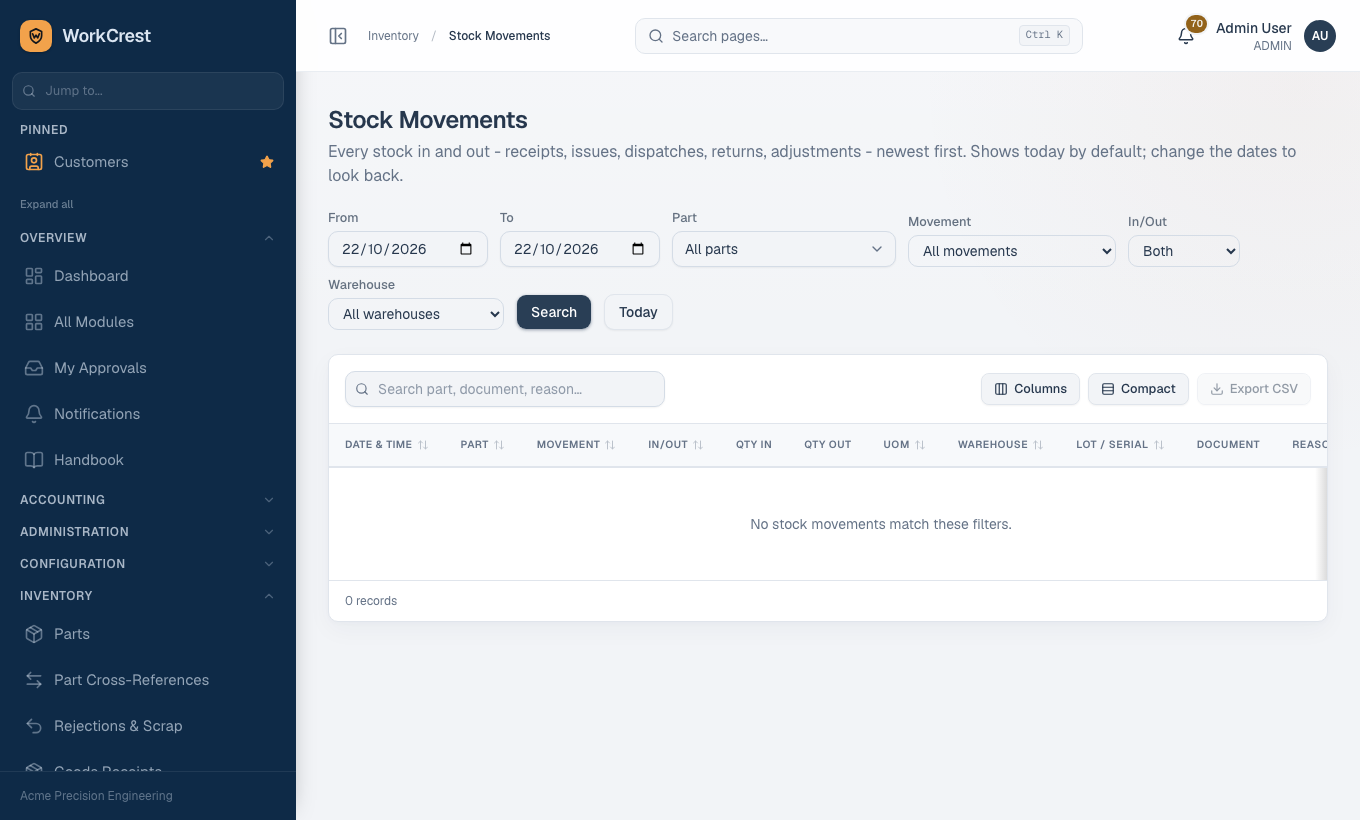Viewport: 1360px width, 820px height.
Task: Focus the Search part, document, reason field
Action: click(x=505, y=389)
